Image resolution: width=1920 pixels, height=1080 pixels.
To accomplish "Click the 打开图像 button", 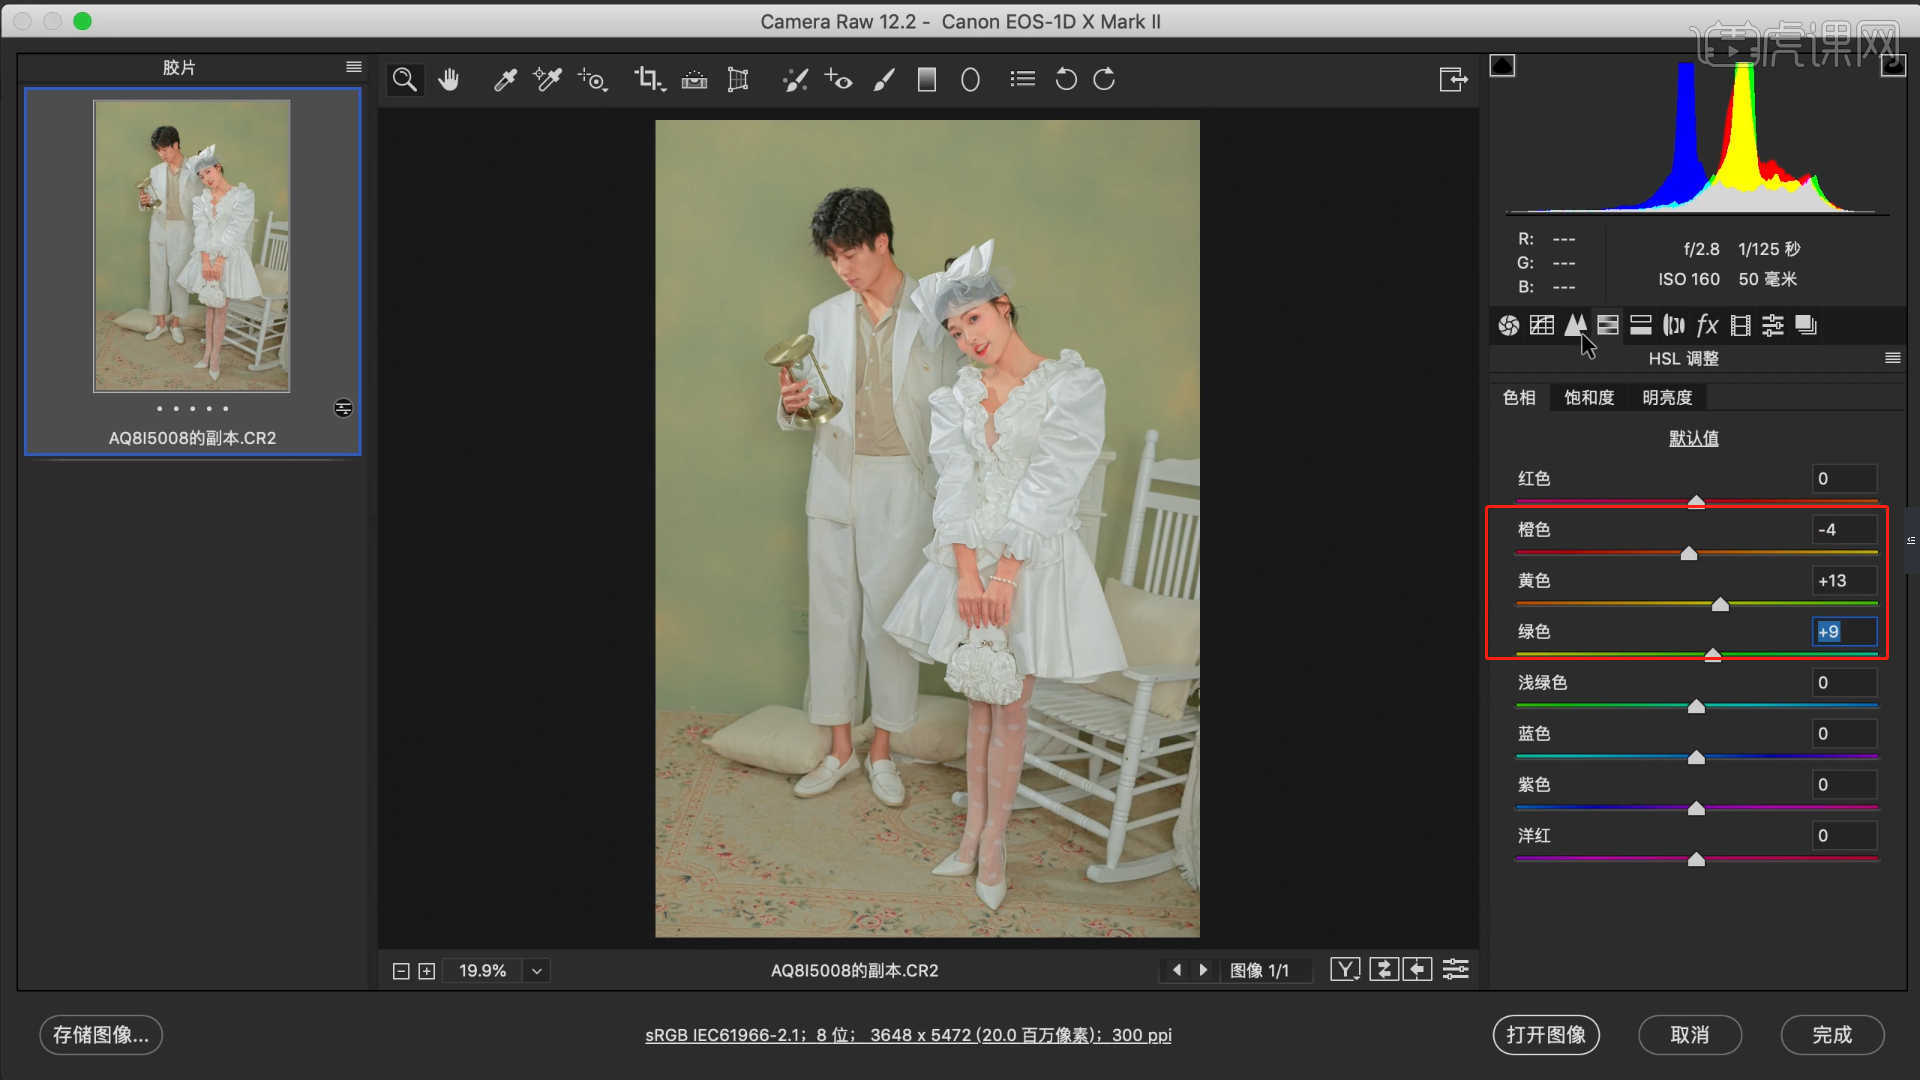I will [1546, 1035].
